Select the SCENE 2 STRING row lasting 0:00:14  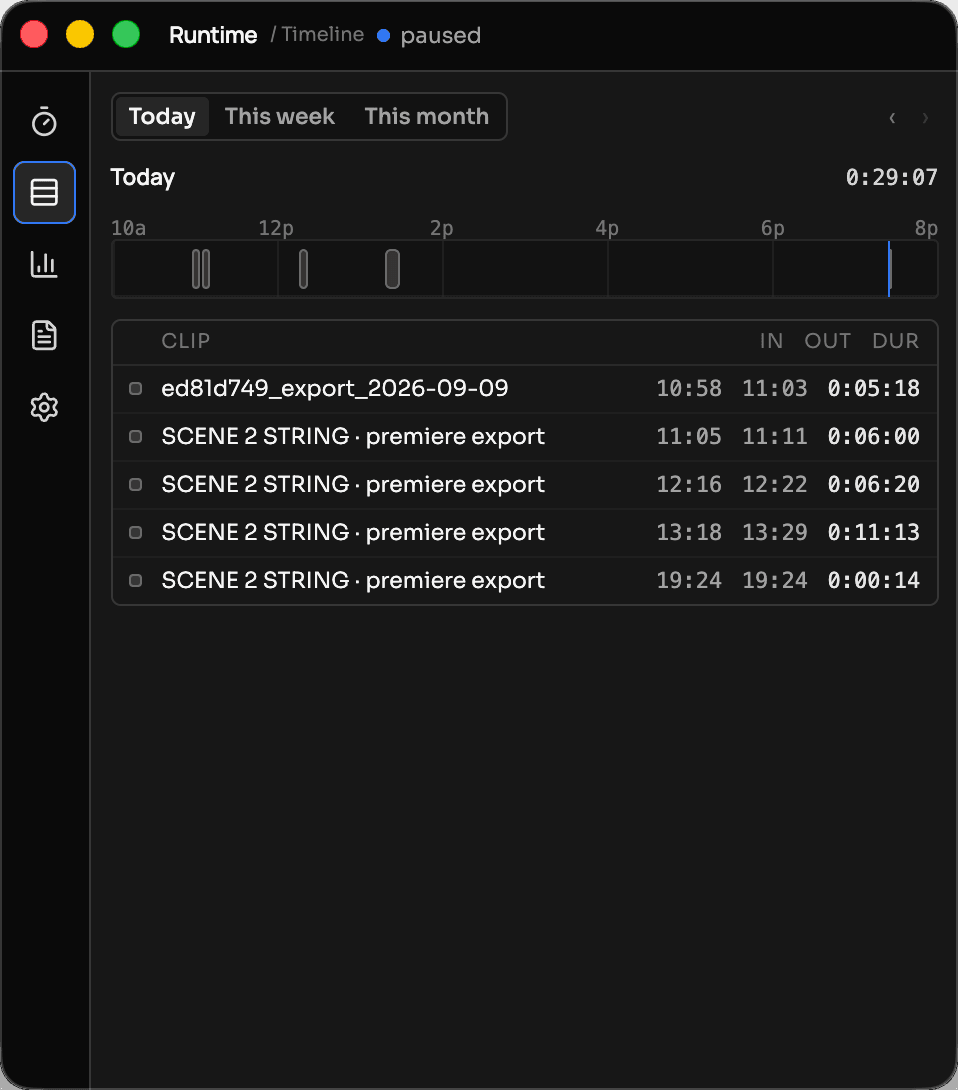tap(525, 580)
